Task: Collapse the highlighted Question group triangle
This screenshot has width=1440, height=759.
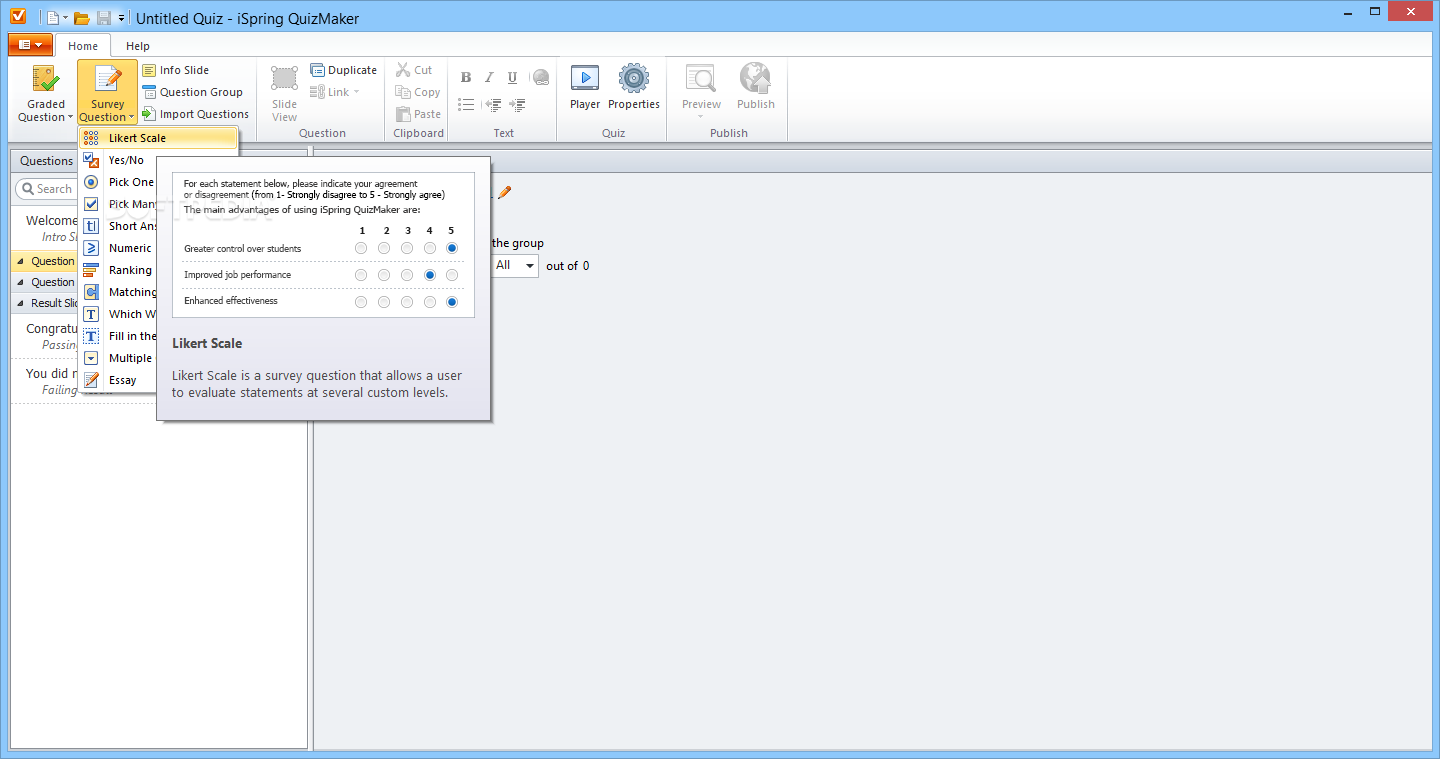Action: [21, 261]
